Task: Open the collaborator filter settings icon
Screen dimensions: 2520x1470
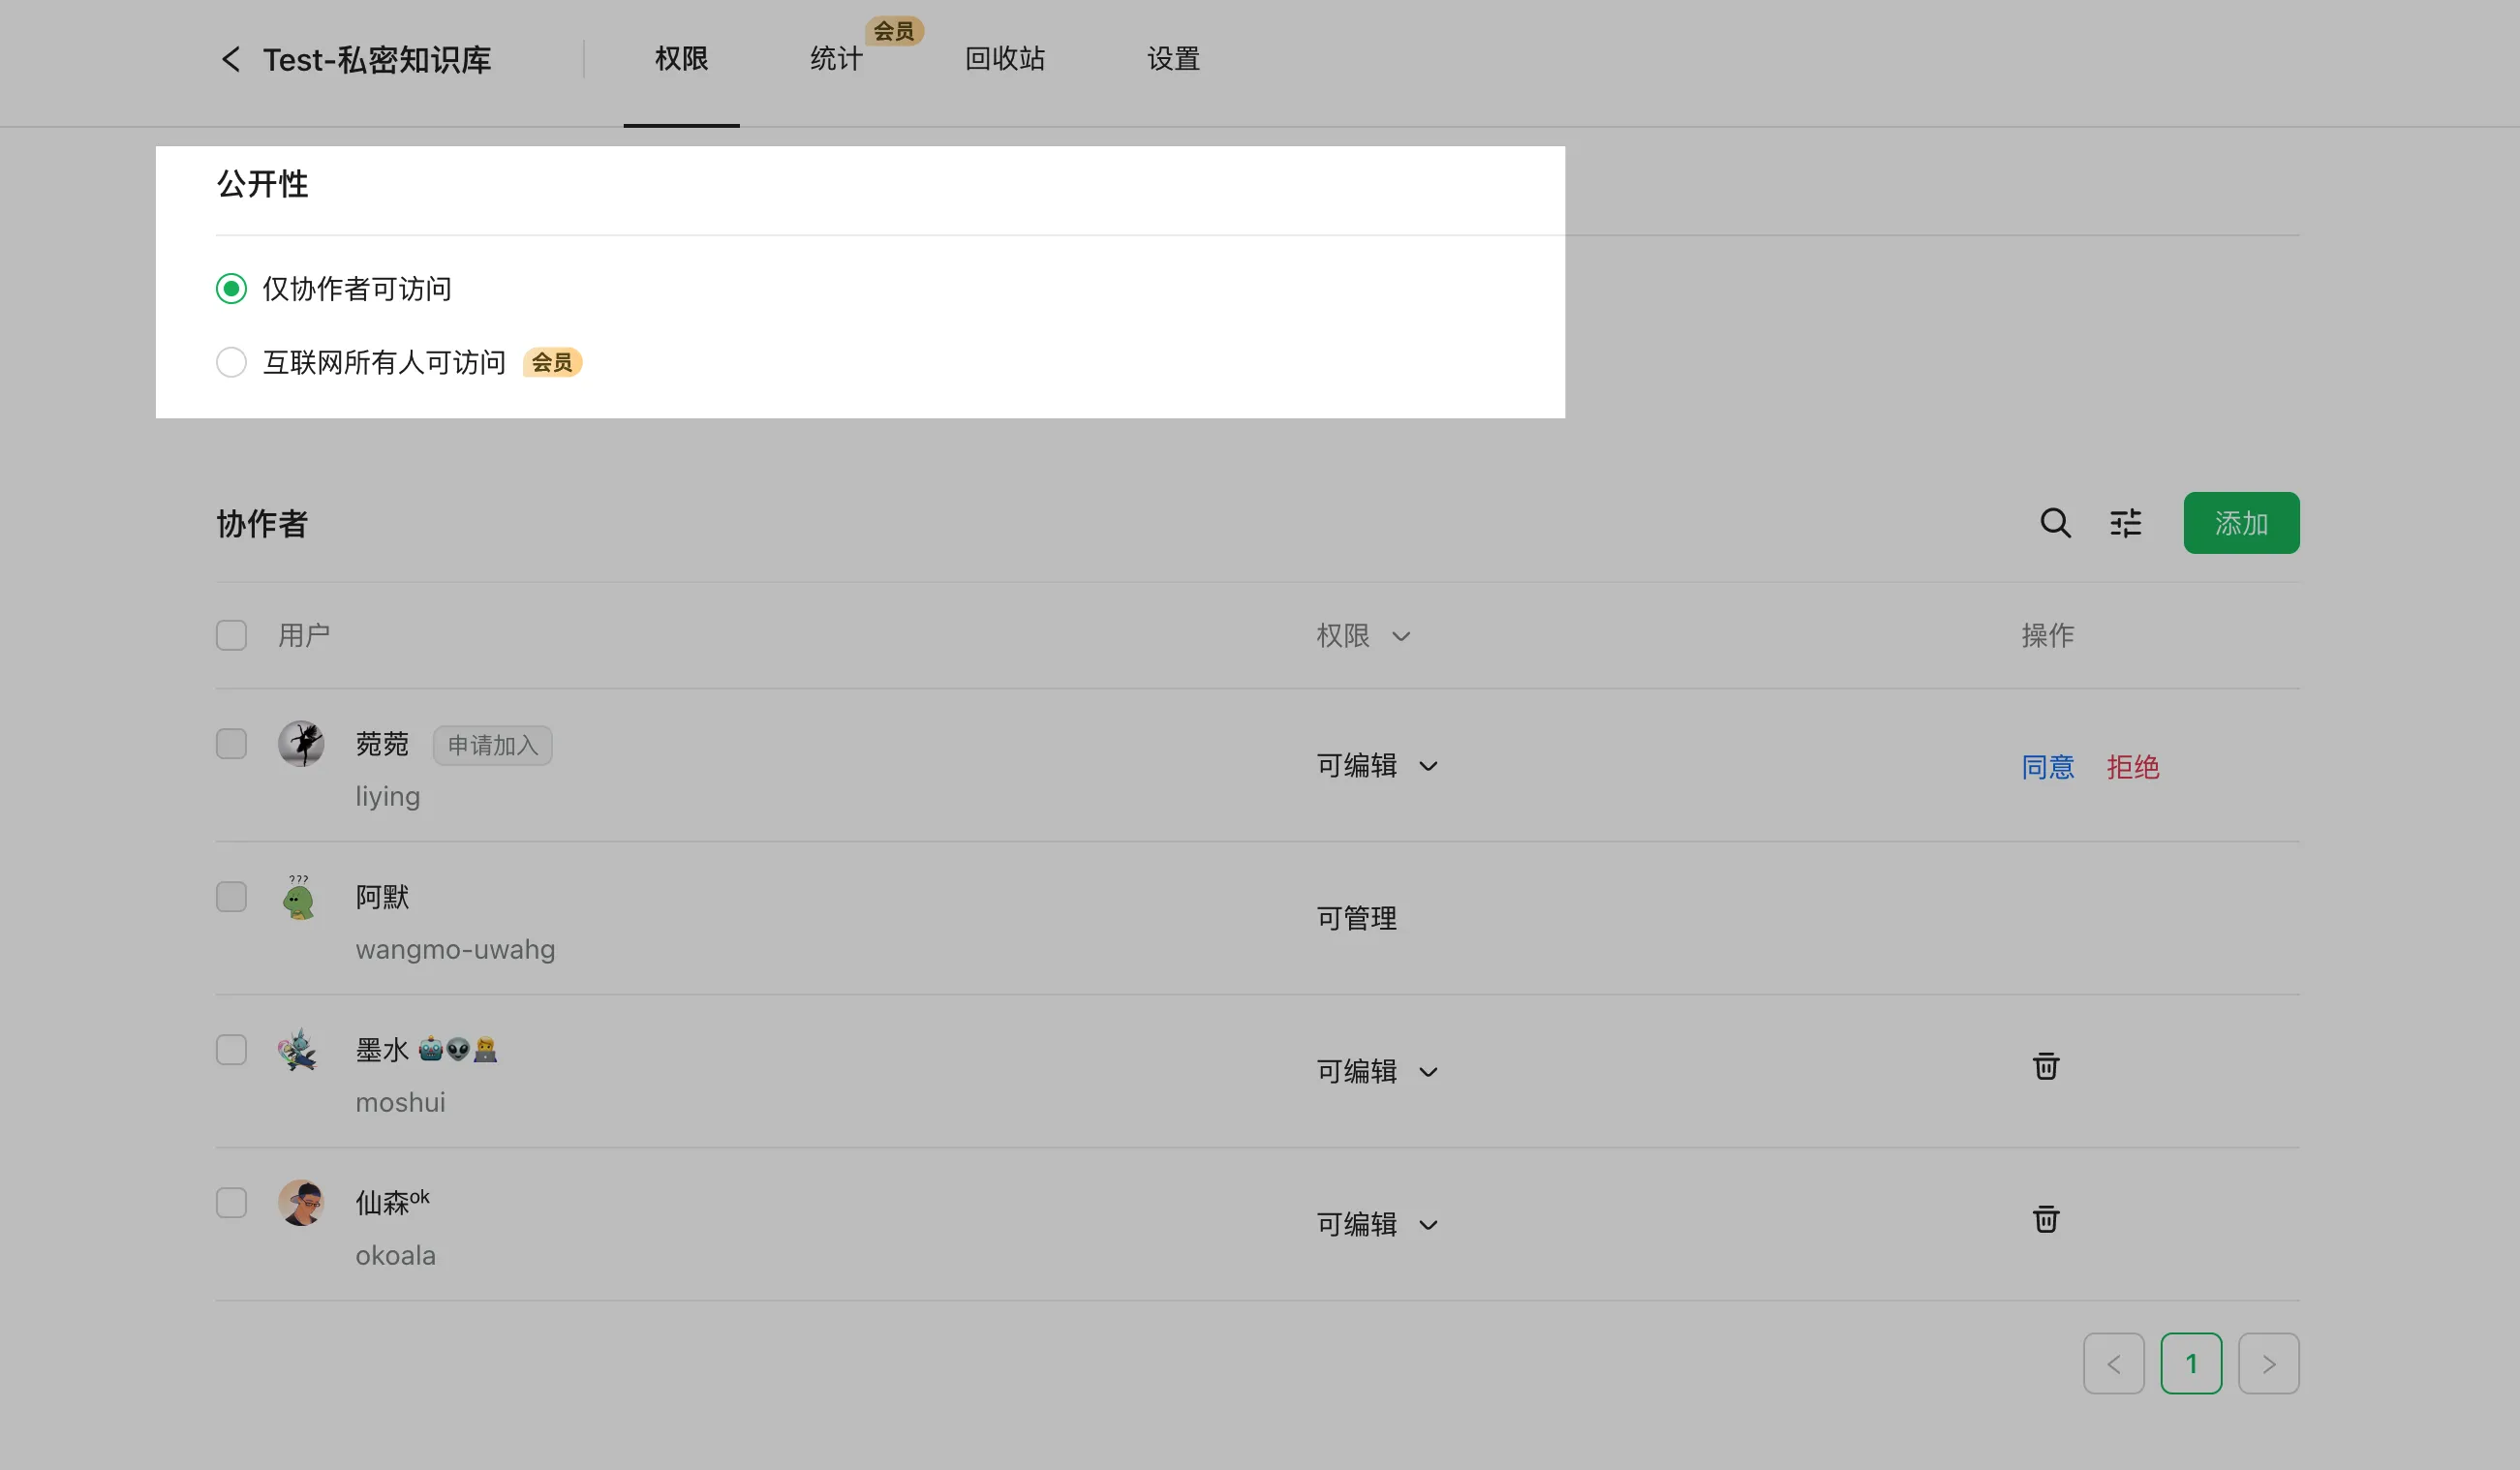Action: coord(2125,523)
